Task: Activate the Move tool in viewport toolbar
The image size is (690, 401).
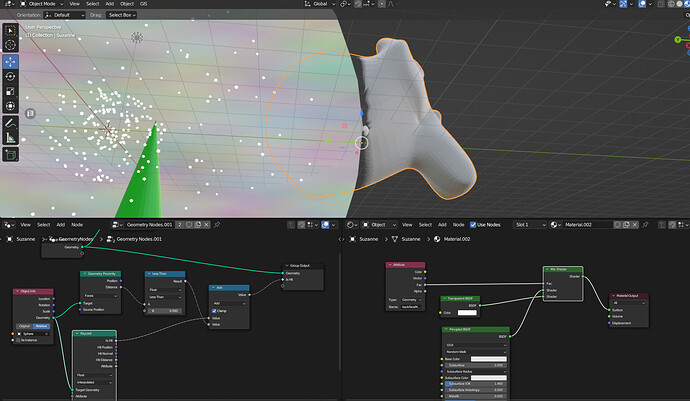Action: click(10, 62)
